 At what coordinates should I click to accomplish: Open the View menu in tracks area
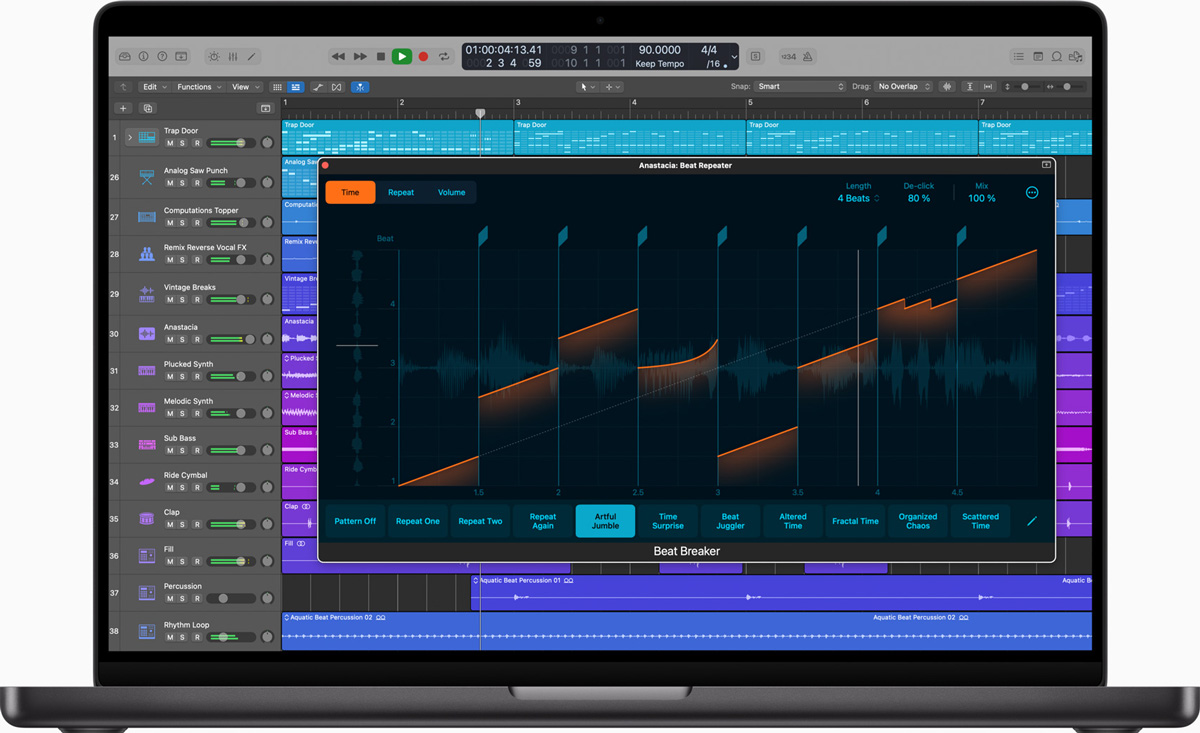245,87
